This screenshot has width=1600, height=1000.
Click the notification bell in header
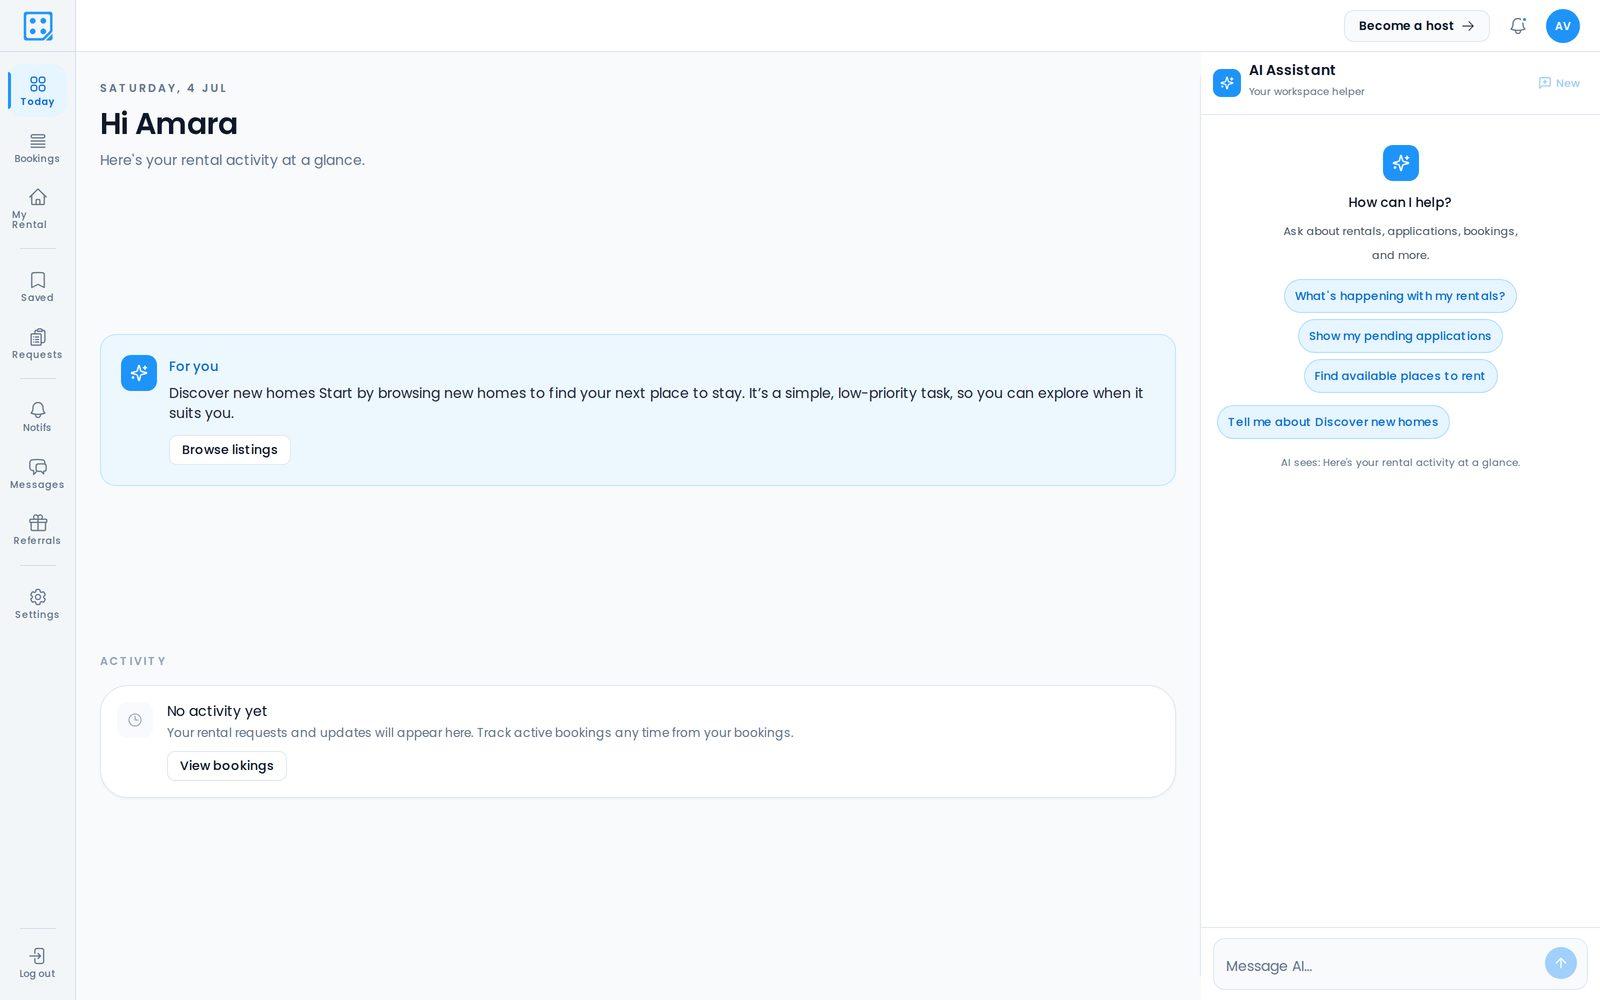(x=1518, y=26)
